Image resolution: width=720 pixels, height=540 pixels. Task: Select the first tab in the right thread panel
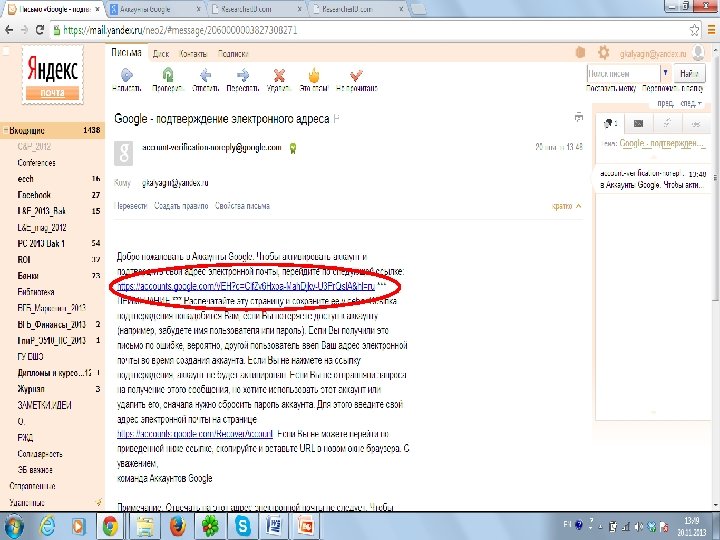[610, 124]
